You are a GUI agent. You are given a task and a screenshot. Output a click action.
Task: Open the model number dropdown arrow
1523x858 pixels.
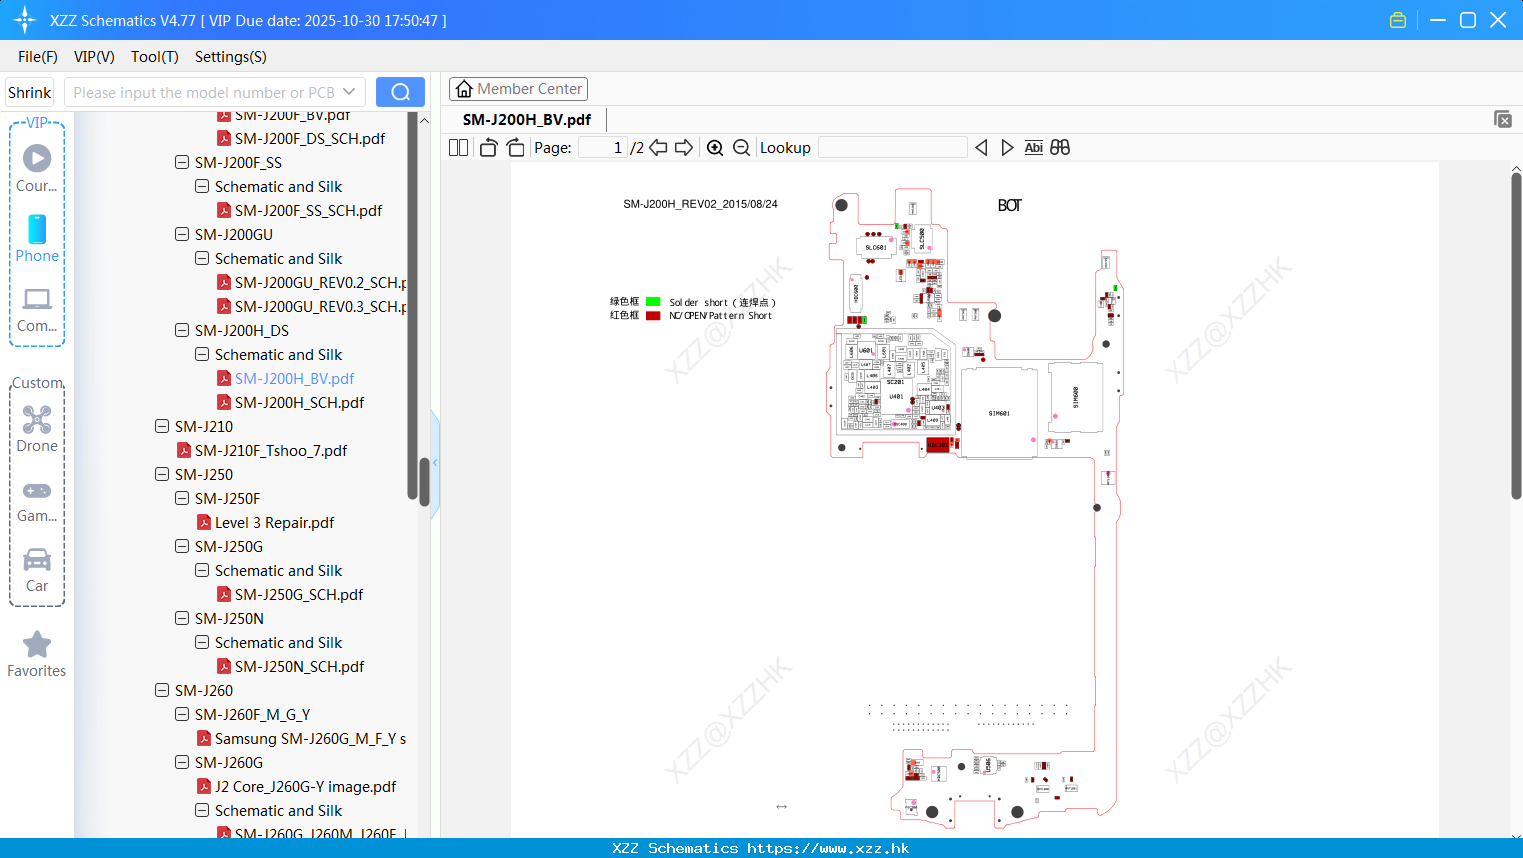(349, 92)
